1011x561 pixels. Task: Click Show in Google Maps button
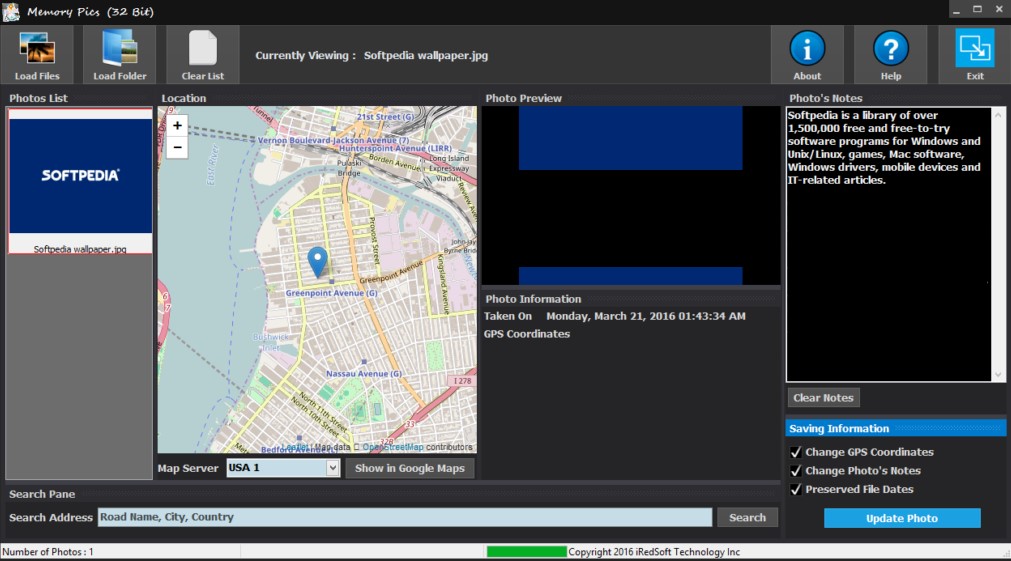pos(409,468)
